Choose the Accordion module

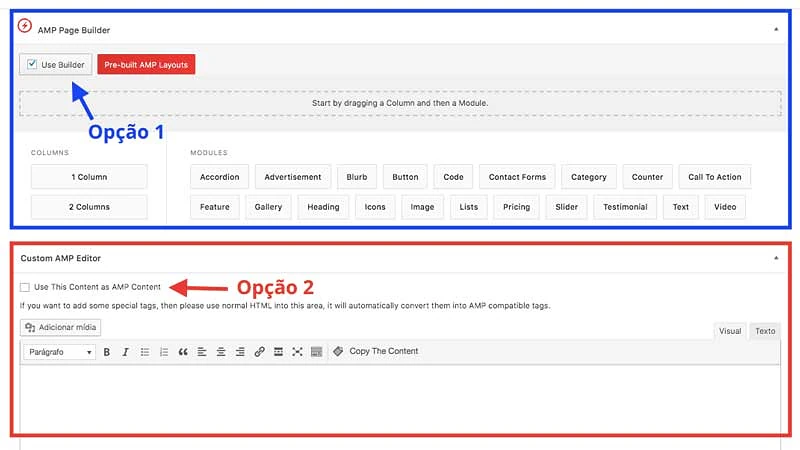(219, 177)
